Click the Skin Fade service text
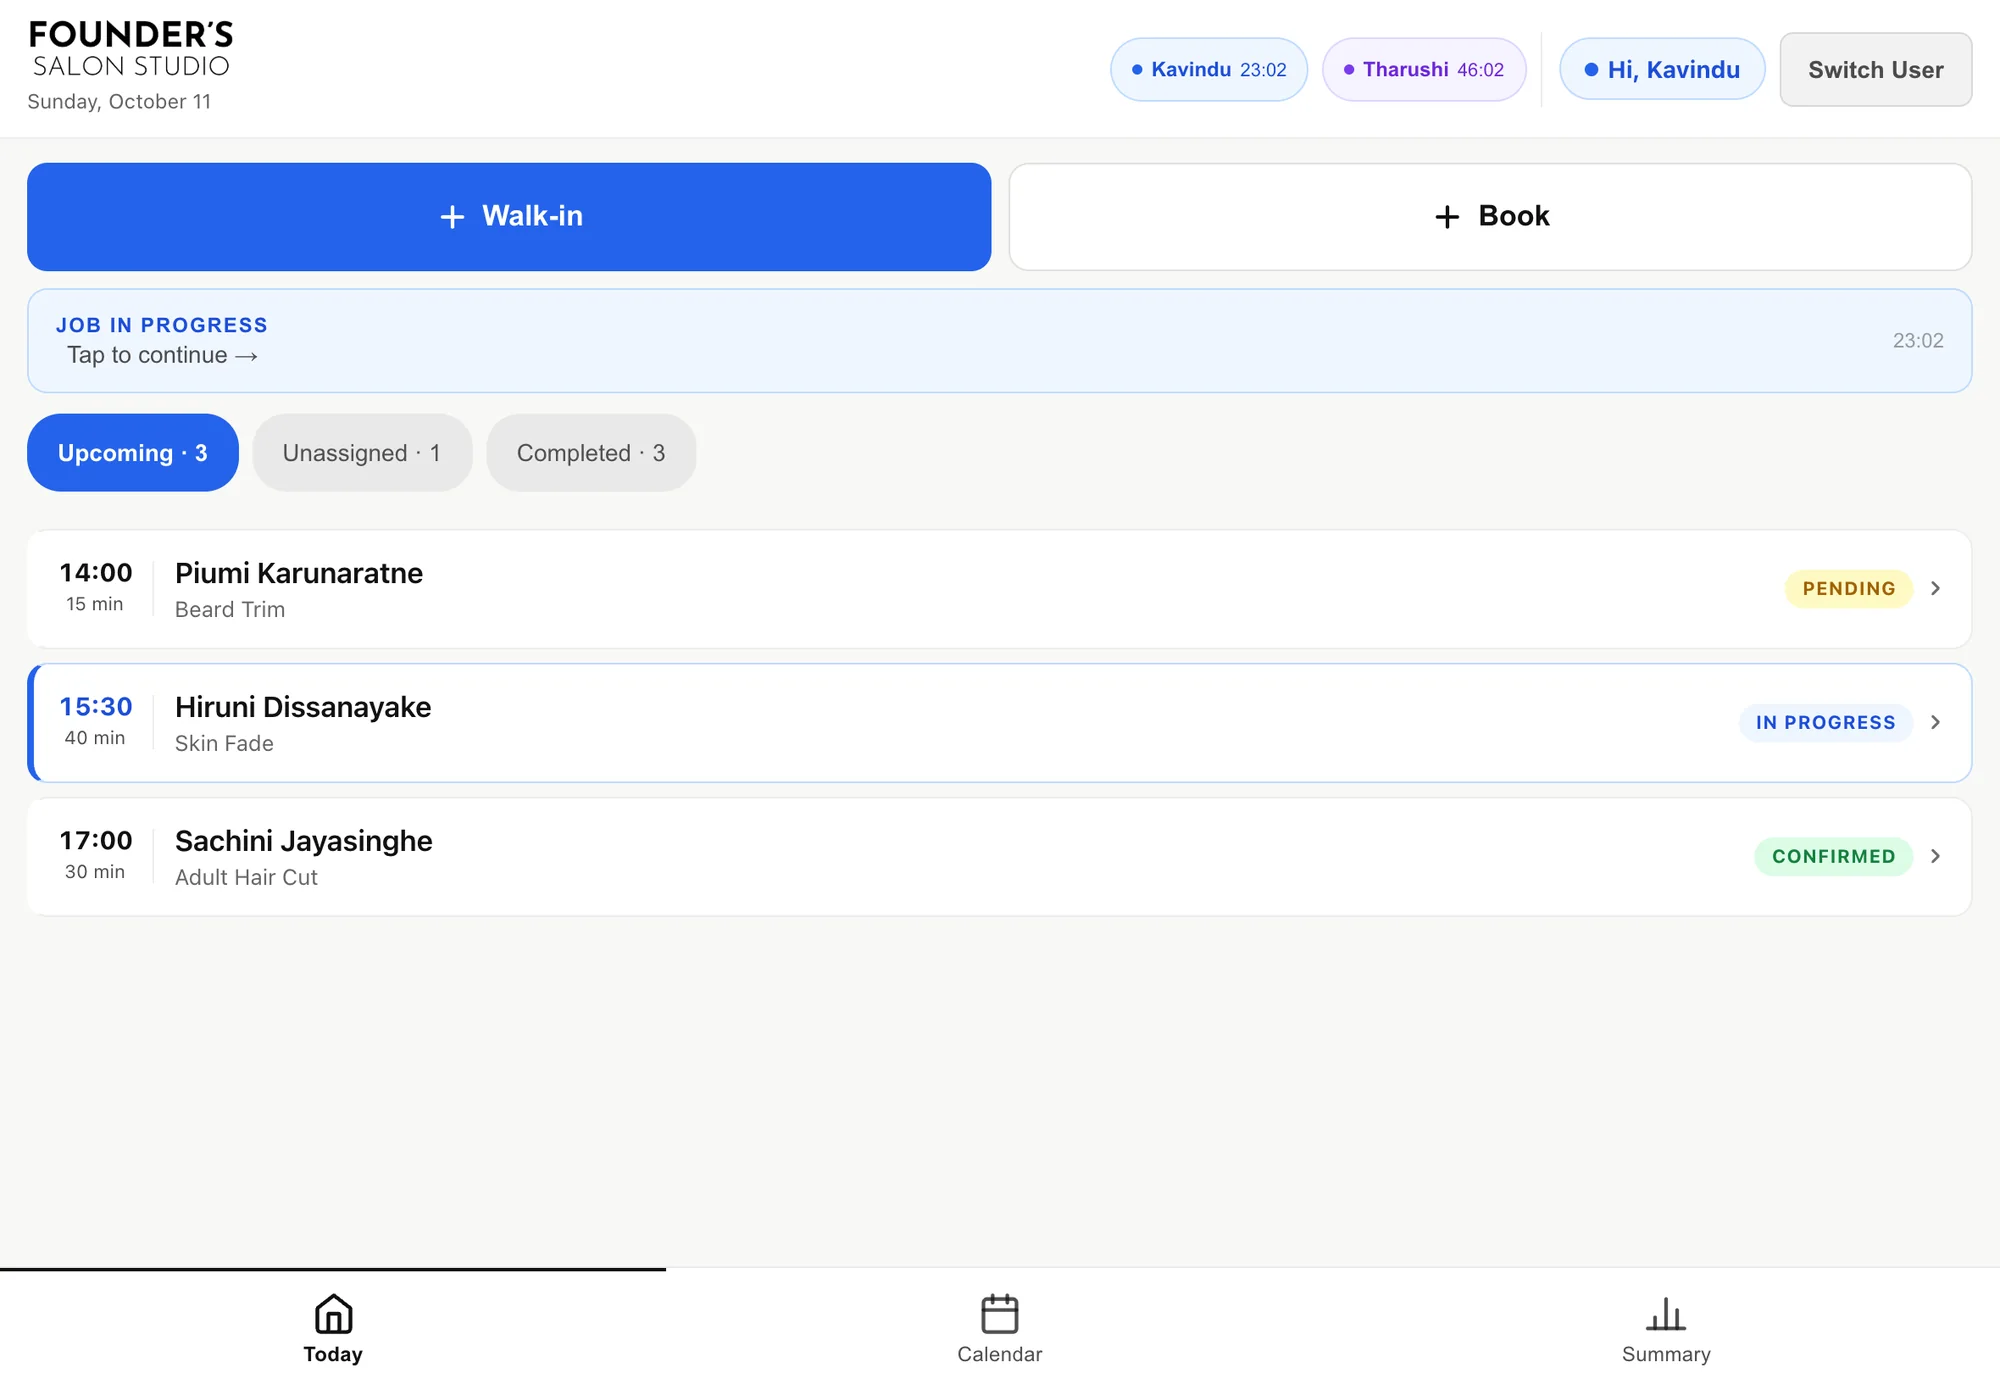This screenshot has height=1390, width=2000. coord(224,743)
